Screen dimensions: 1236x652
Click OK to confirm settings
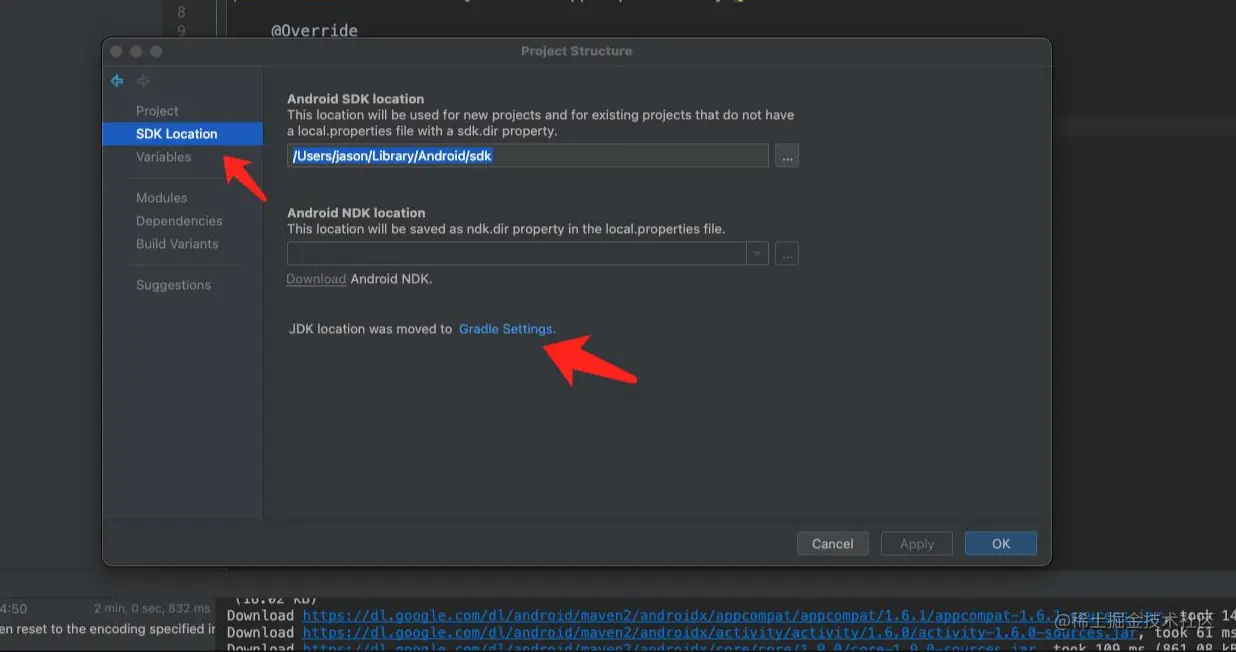(1000, 543)
